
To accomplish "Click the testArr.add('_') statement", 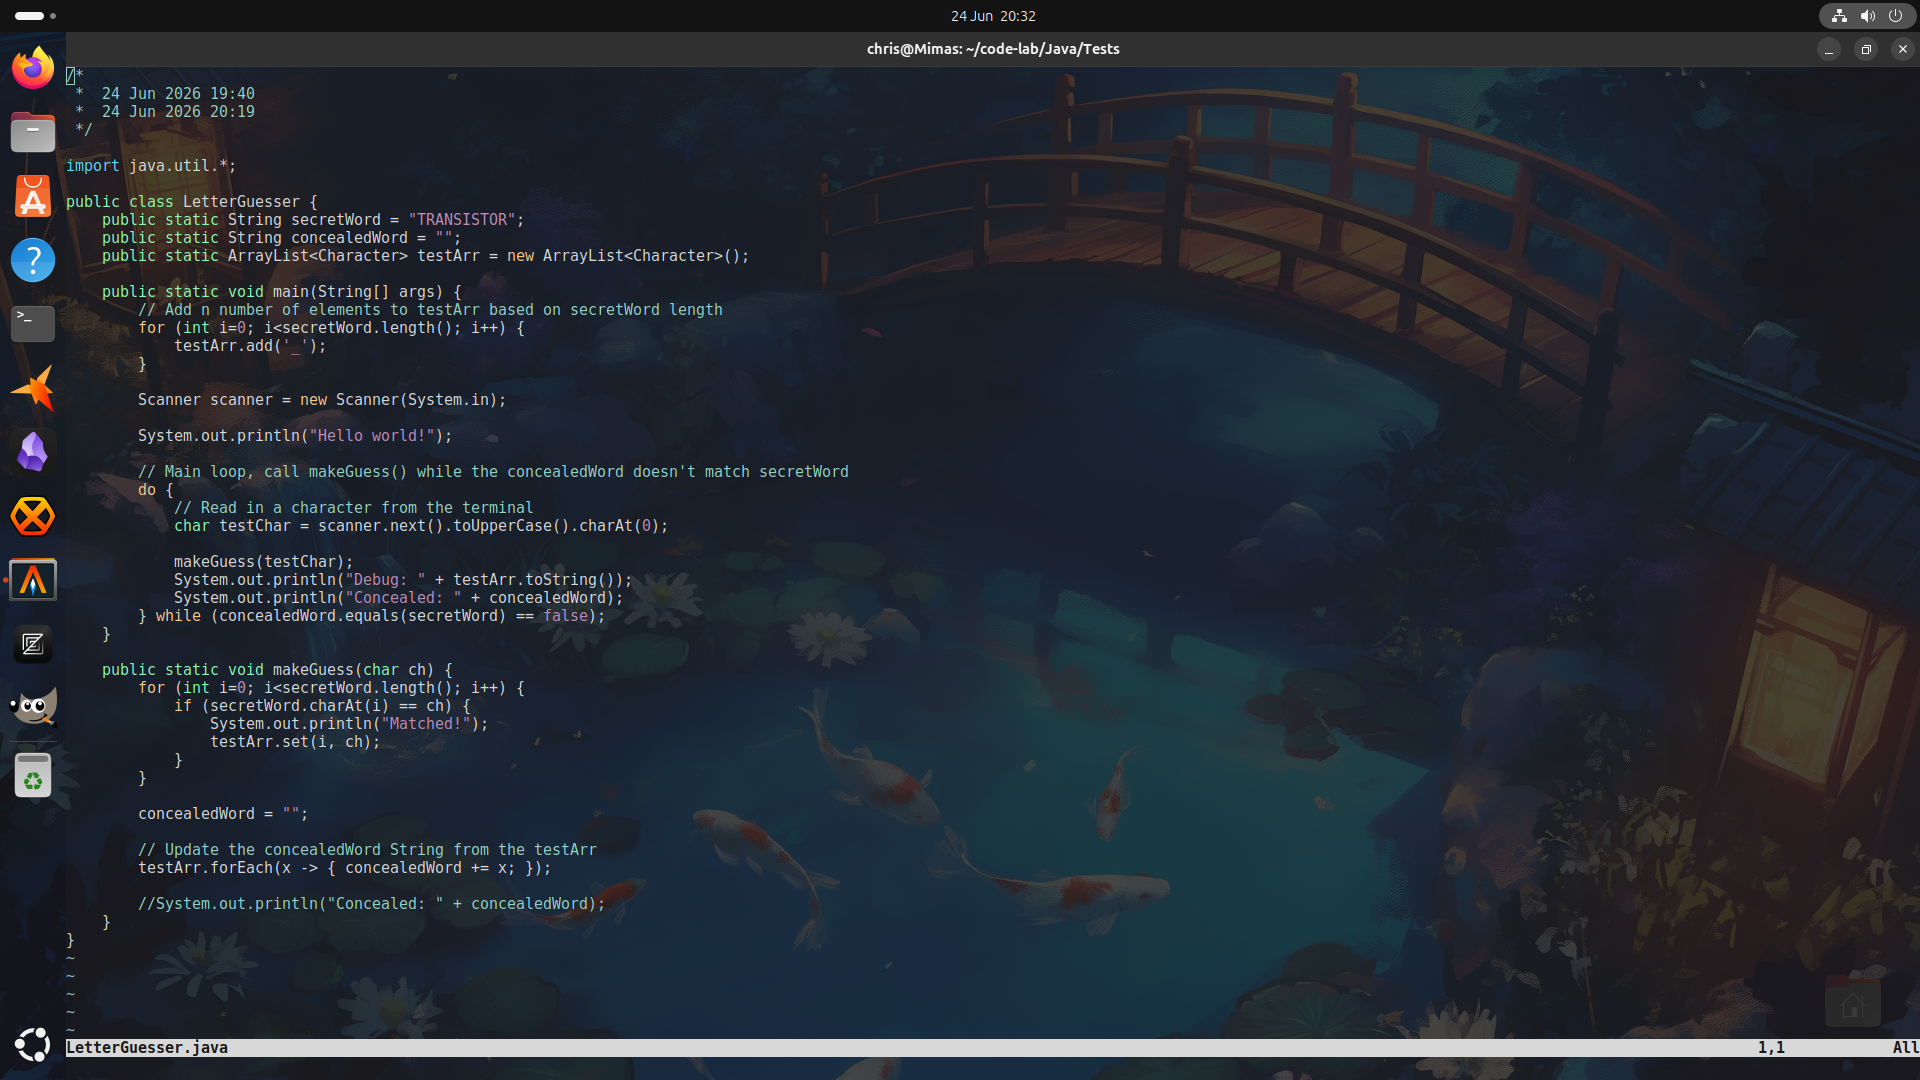I will pyautogui.click(x=250, y=346).
